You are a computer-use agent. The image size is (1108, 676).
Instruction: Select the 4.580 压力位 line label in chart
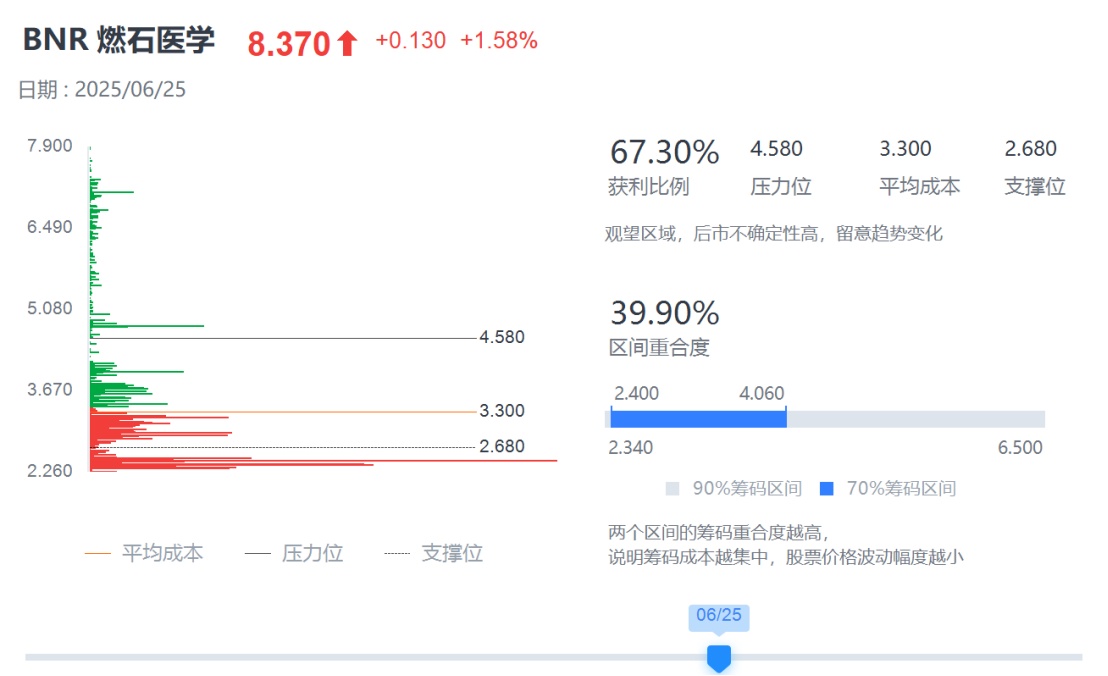click(502, 338)
